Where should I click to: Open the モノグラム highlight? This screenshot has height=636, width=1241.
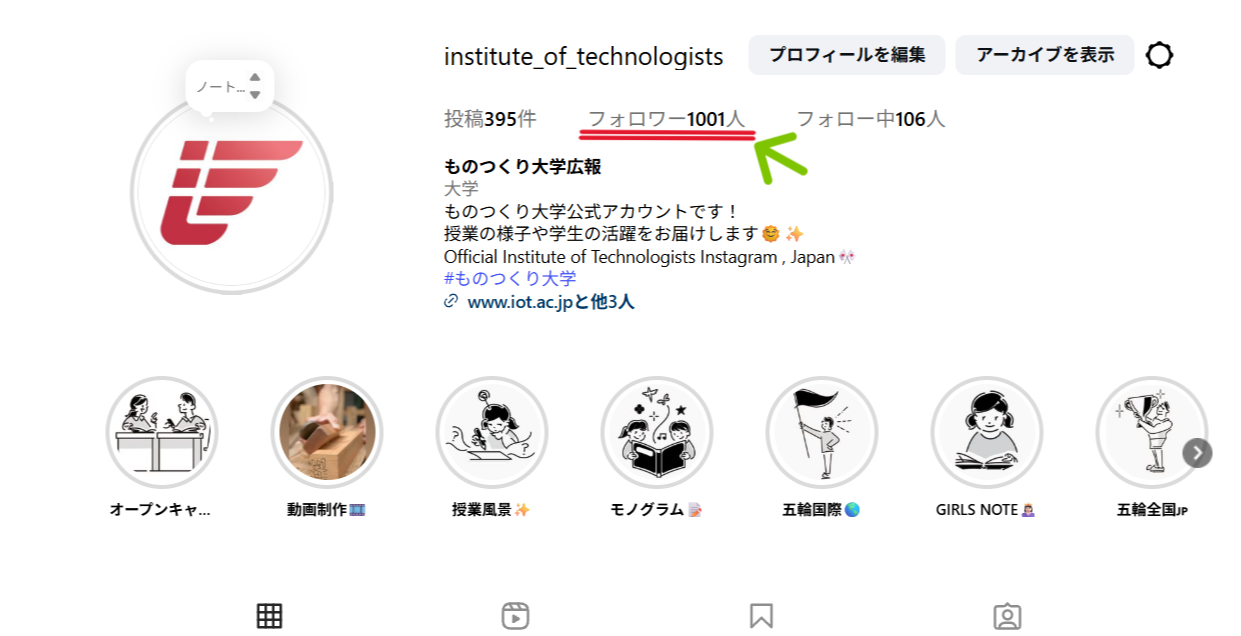[x=657, y=432]
